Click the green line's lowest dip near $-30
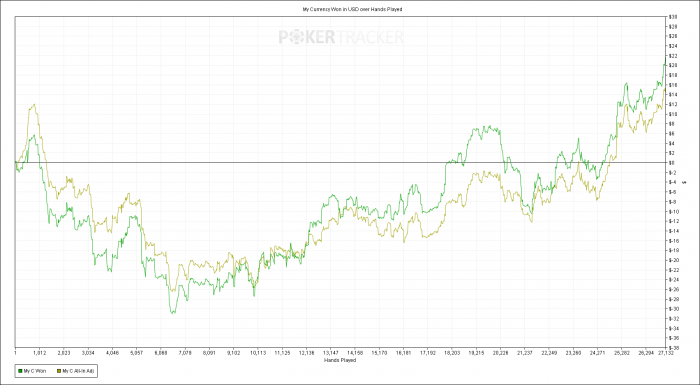 pyautogui.click(x=172, y=312)
